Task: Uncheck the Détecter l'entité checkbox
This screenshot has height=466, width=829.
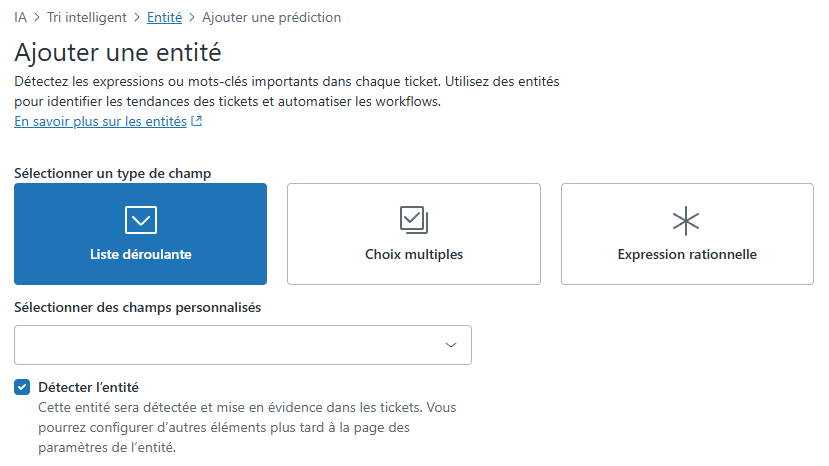Action: click(22, 387)
